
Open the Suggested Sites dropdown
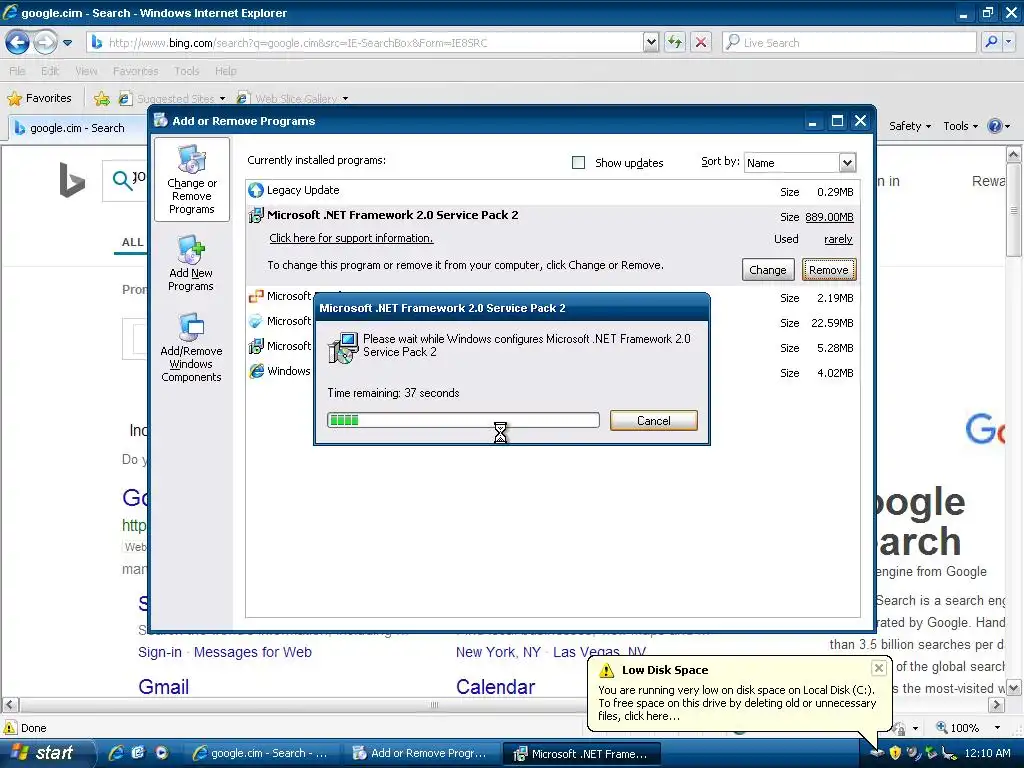pos(222,99)
